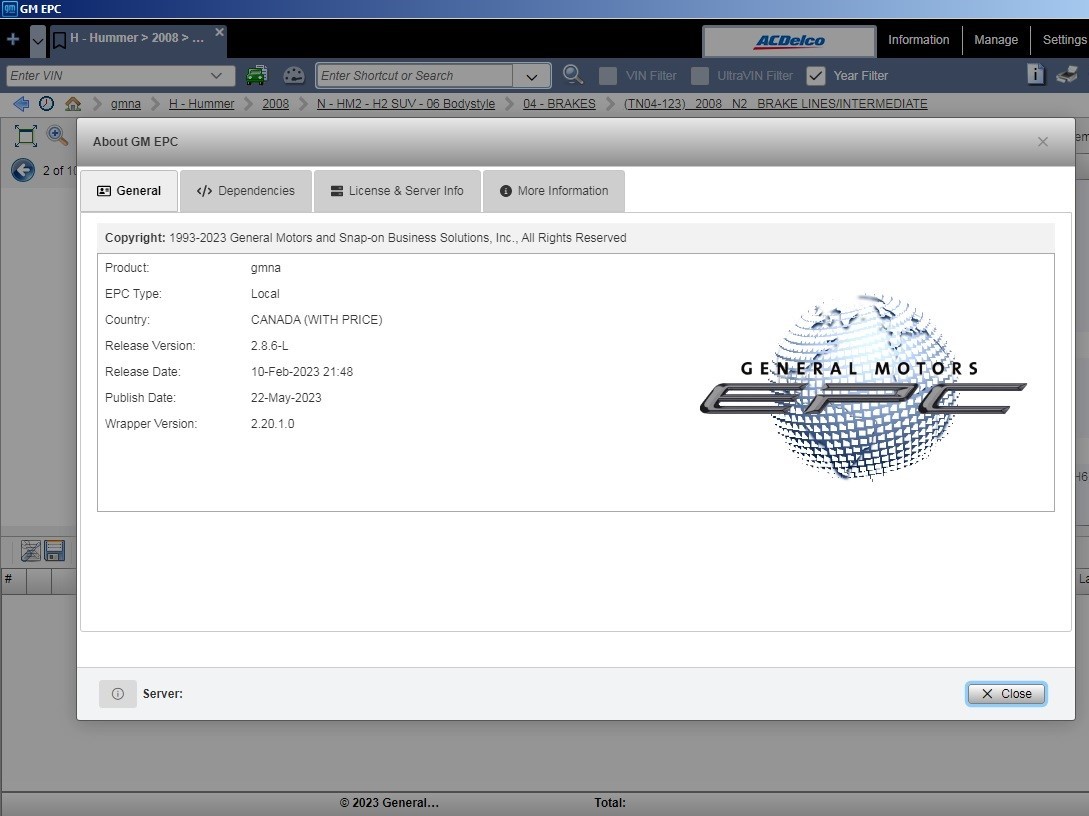Click the print icon in toolbar
The height and width of the screenshot is (816, 1089).
pyautogui.click(x=1067, y=74)
